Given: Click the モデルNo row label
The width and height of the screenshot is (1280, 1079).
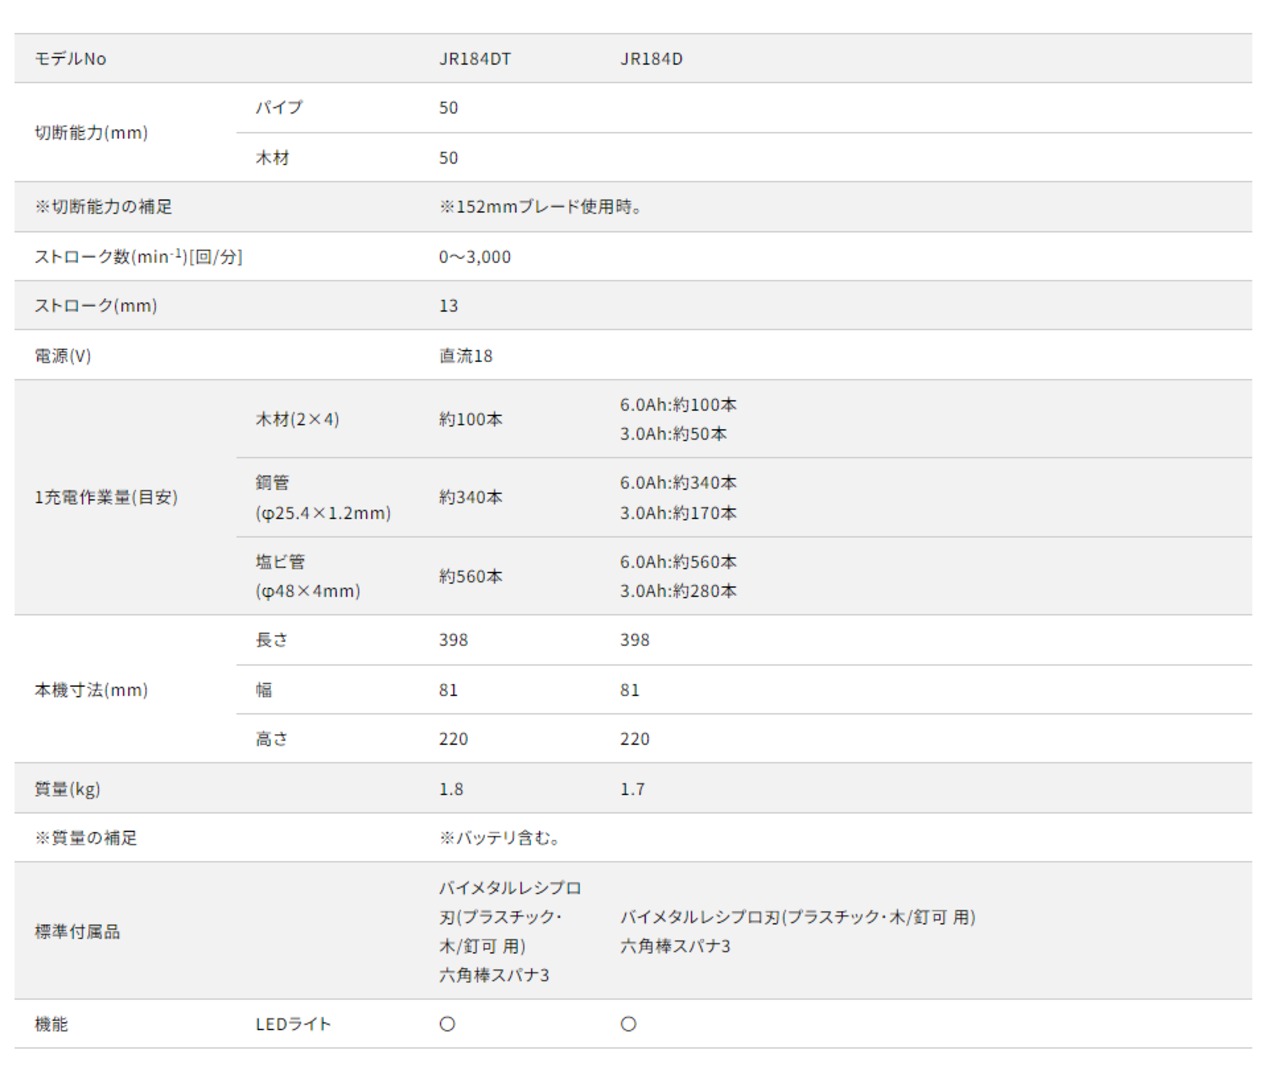Looking at the screenshot, I should click(70, 59).
